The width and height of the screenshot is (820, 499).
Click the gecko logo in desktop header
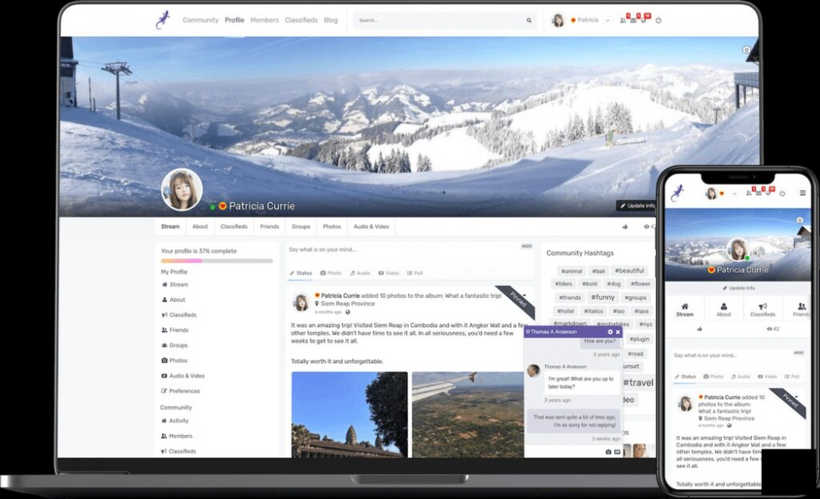[x=162, y=19]
